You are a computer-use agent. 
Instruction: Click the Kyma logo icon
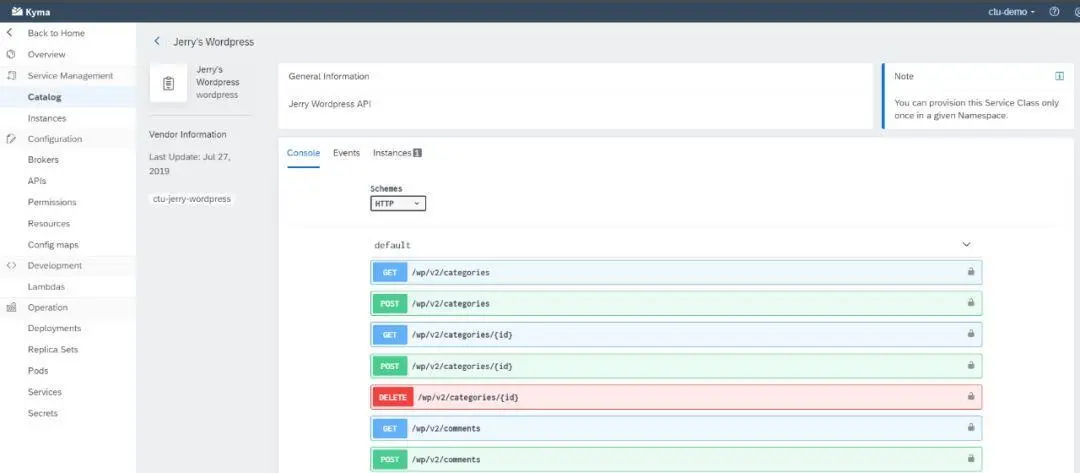coord(18,12)
